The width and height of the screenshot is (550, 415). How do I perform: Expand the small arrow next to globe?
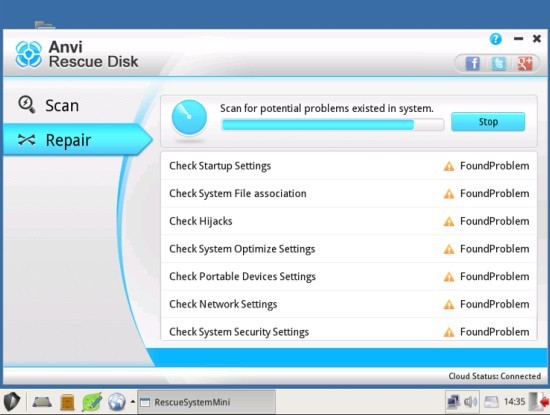point(133,402)
